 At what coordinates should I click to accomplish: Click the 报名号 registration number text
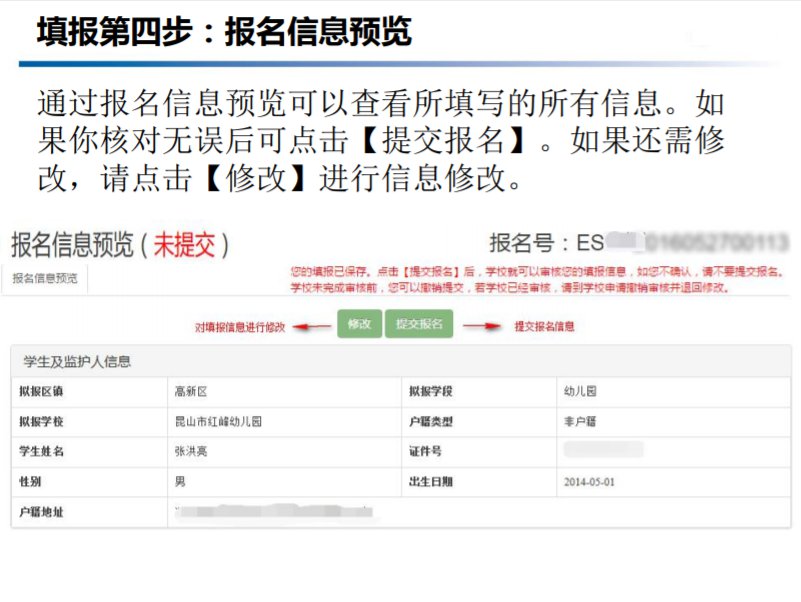[639, 243]
